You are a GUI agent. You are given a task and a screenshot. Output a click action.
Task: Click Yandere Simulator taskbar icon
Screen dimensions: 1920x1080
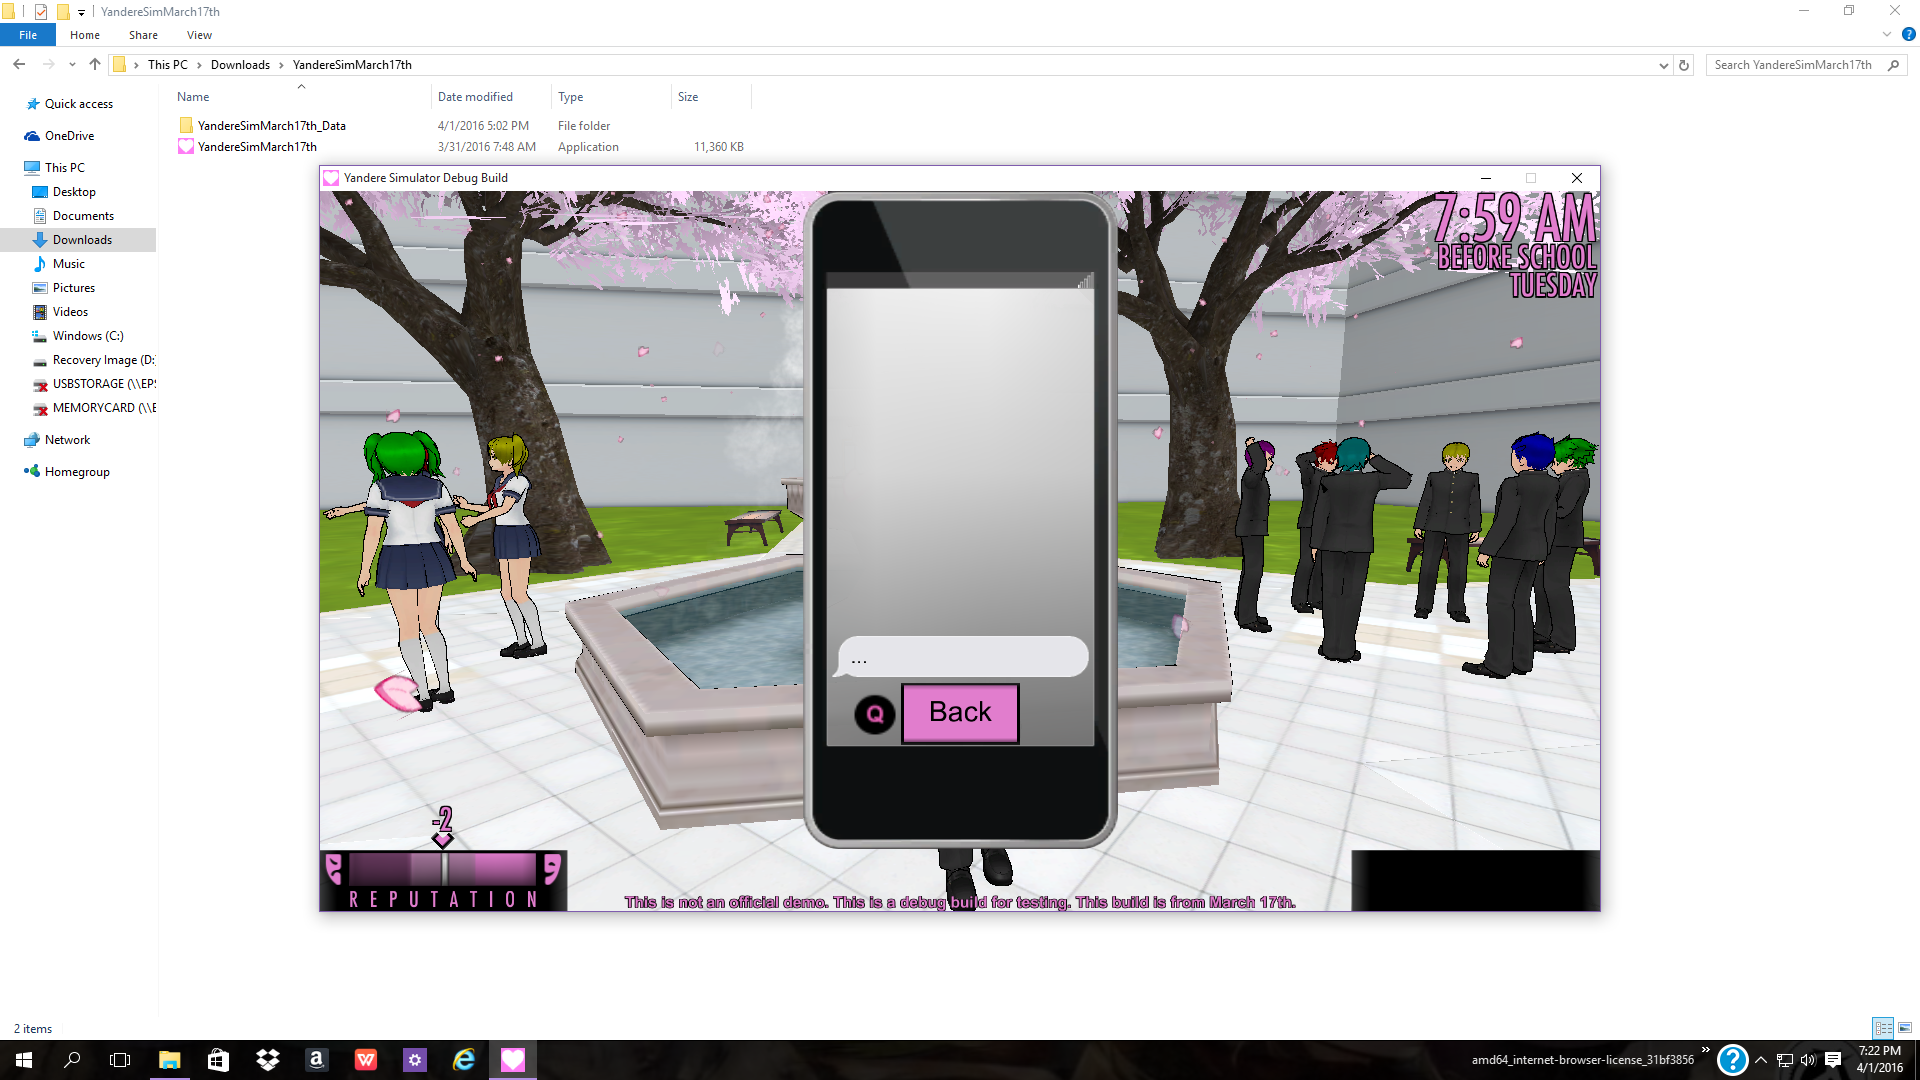click(x=513, y=1060)
